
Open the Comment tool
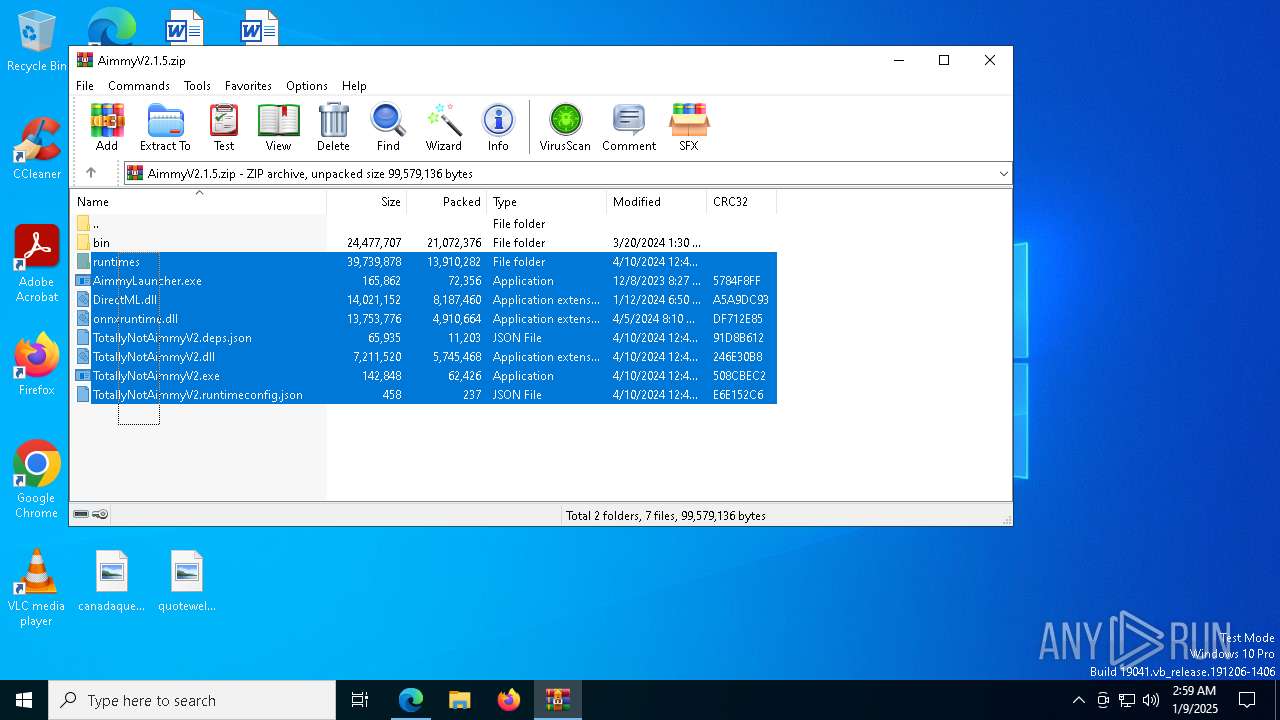(x=629, y=127)
